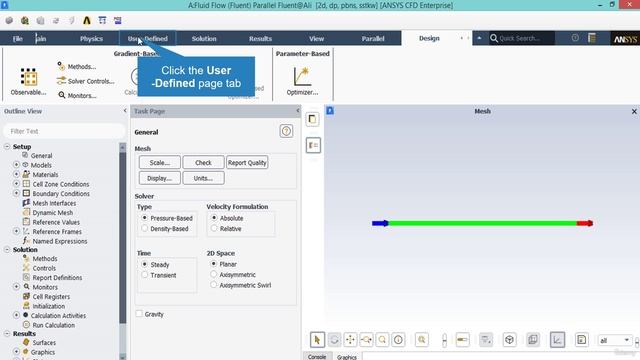Click the second vertical window layout icon

click(313, 145)
